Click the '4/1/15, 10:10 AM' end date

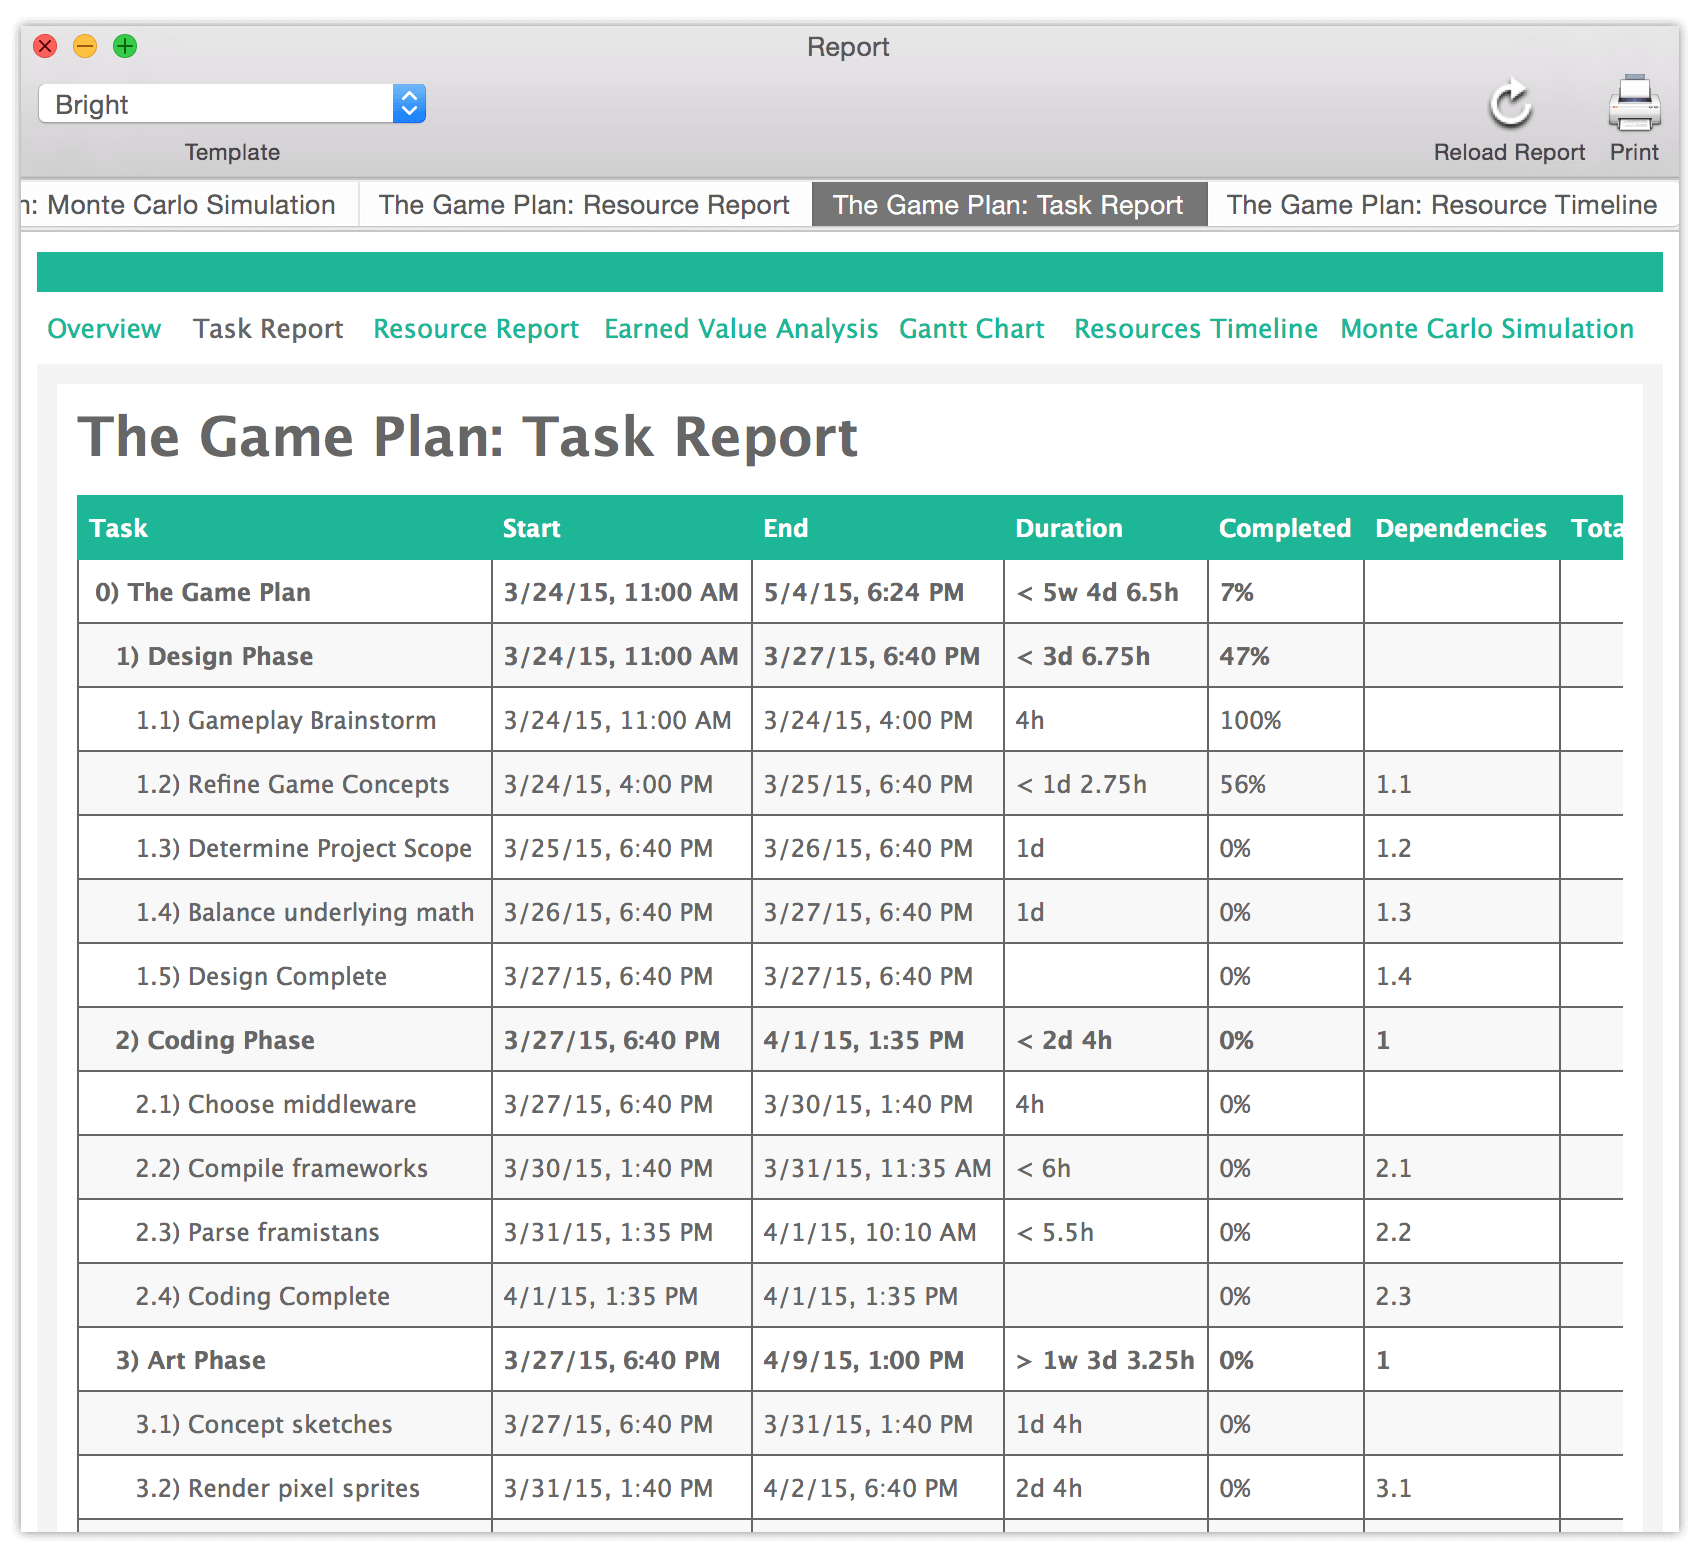coord(870,1232)
